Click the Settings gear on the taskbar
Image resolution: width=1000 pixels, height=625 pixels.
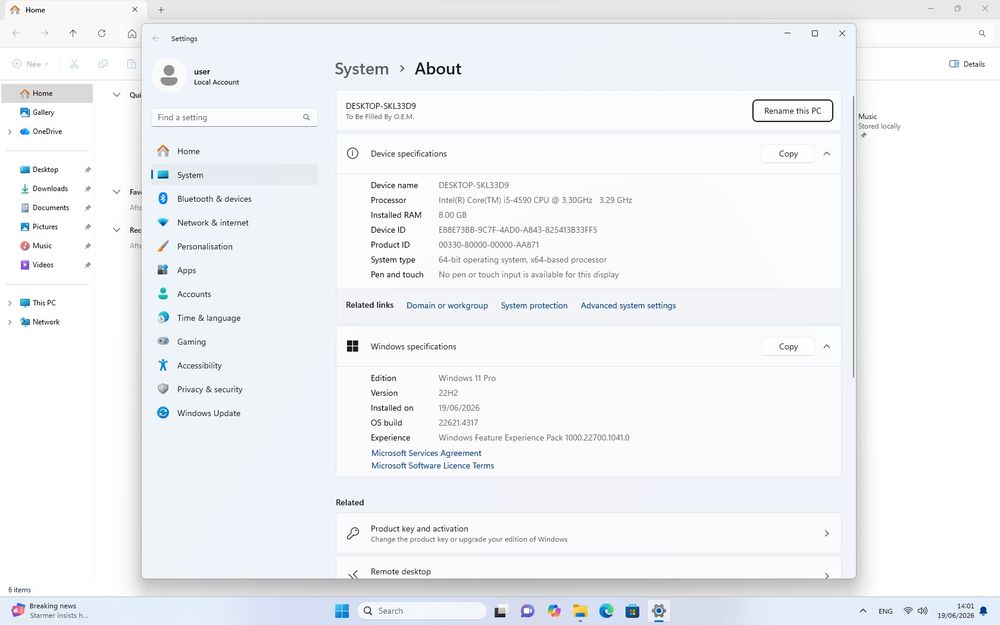click(659, 611)
